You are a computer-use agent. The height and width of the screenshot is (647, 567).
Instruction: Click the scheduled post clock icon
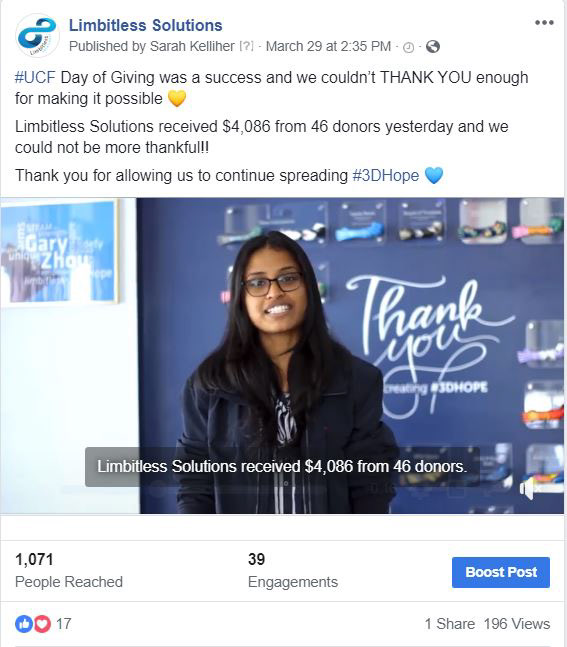pos(408,47)
